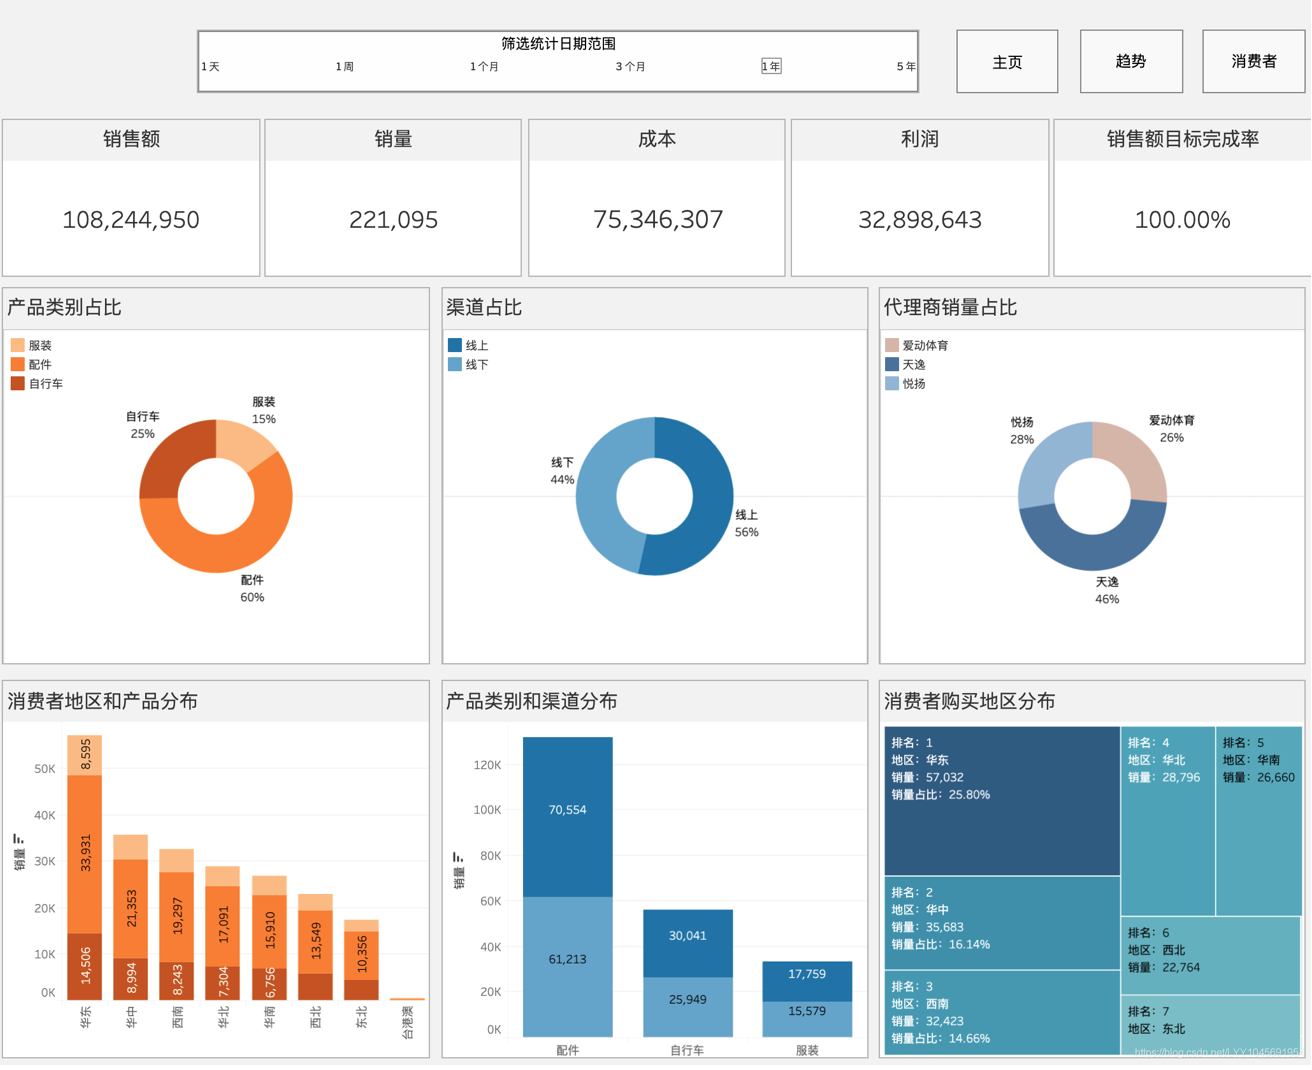Select the 华东 bar segment labeled 8,595
The width and height of the screenshot is (1312, 1070).
click(85, 755)
